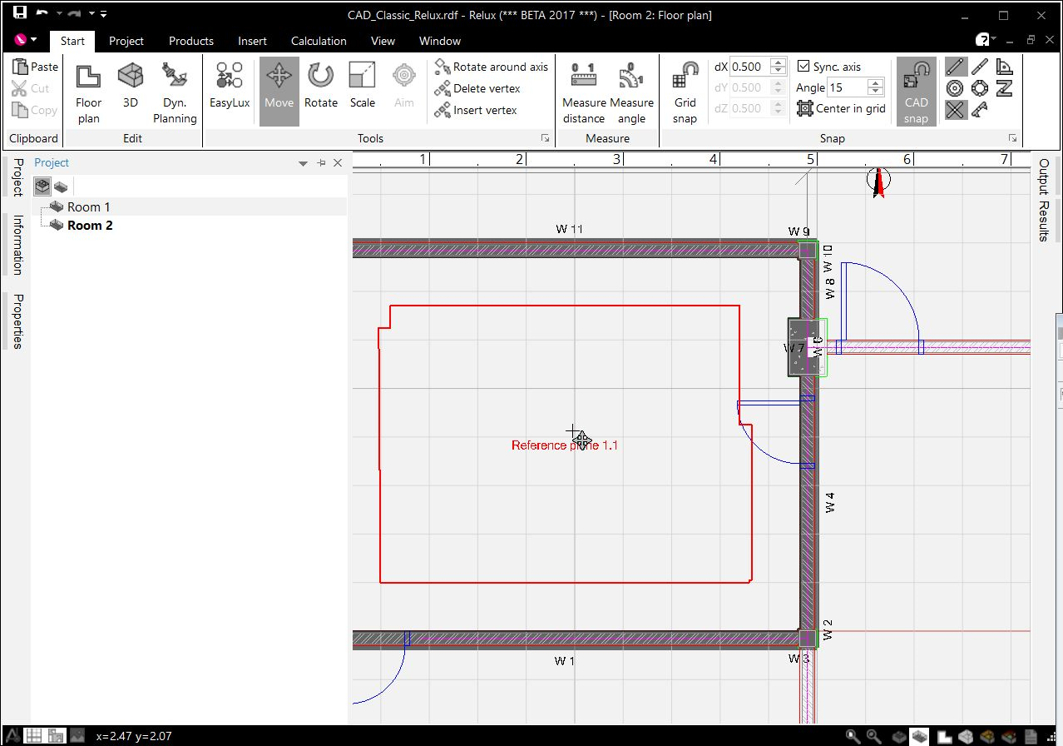The image size is (1063, 746).
Task: Click Rotate around axis
Action: tap(492, 66)
